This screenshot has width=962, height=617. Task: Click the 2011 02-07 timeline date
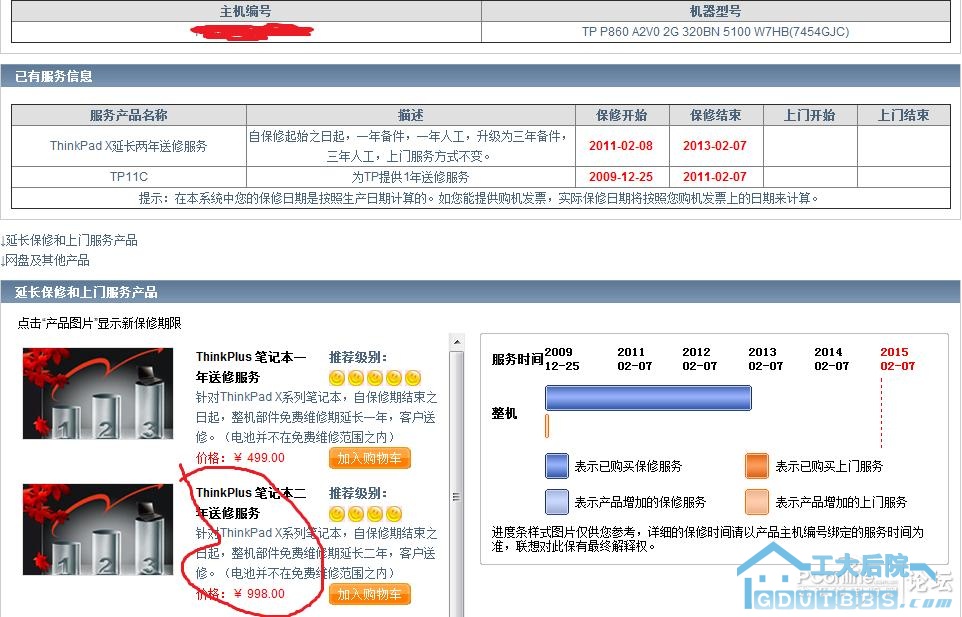pyautogui.click(x=634, y=359)
